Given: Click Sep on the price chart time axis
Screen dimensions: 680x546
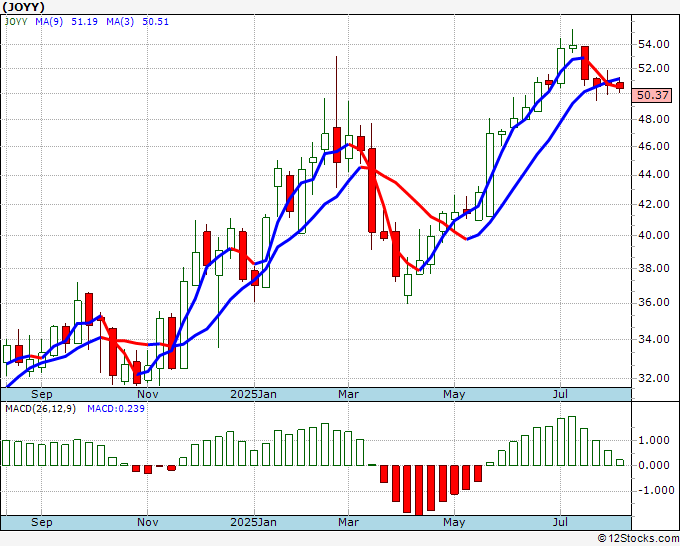Looking at the screenshot, I should (42, 394).
